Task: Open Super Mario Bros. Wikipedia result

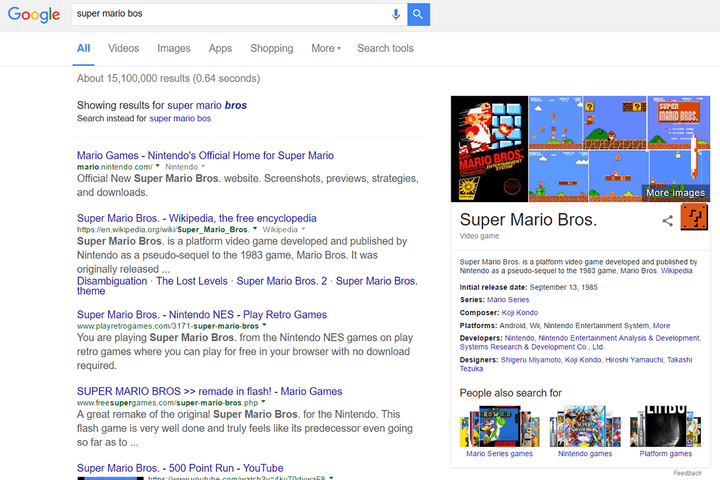Action: pyautogui.click(x=197, y=218)
